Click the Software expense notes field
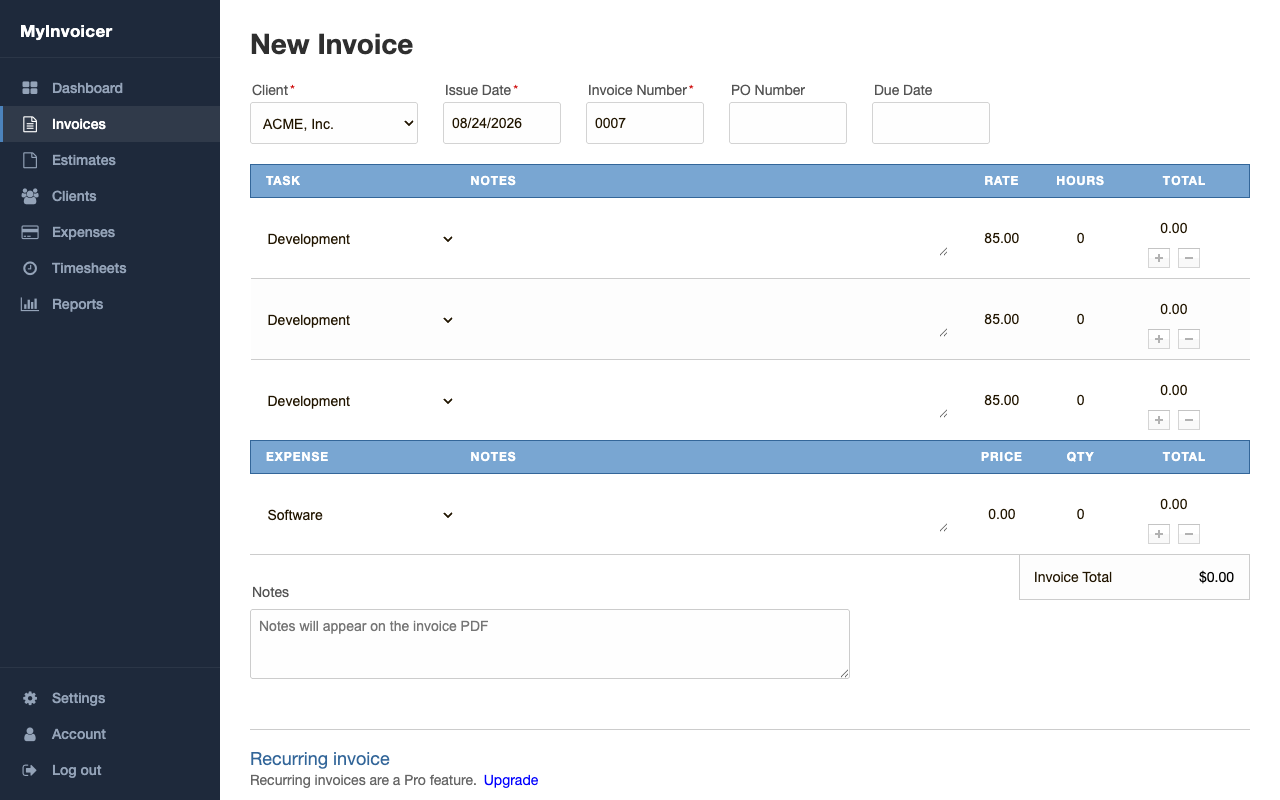This screenshot has width=1280, height=800. [x=708, y=515]
